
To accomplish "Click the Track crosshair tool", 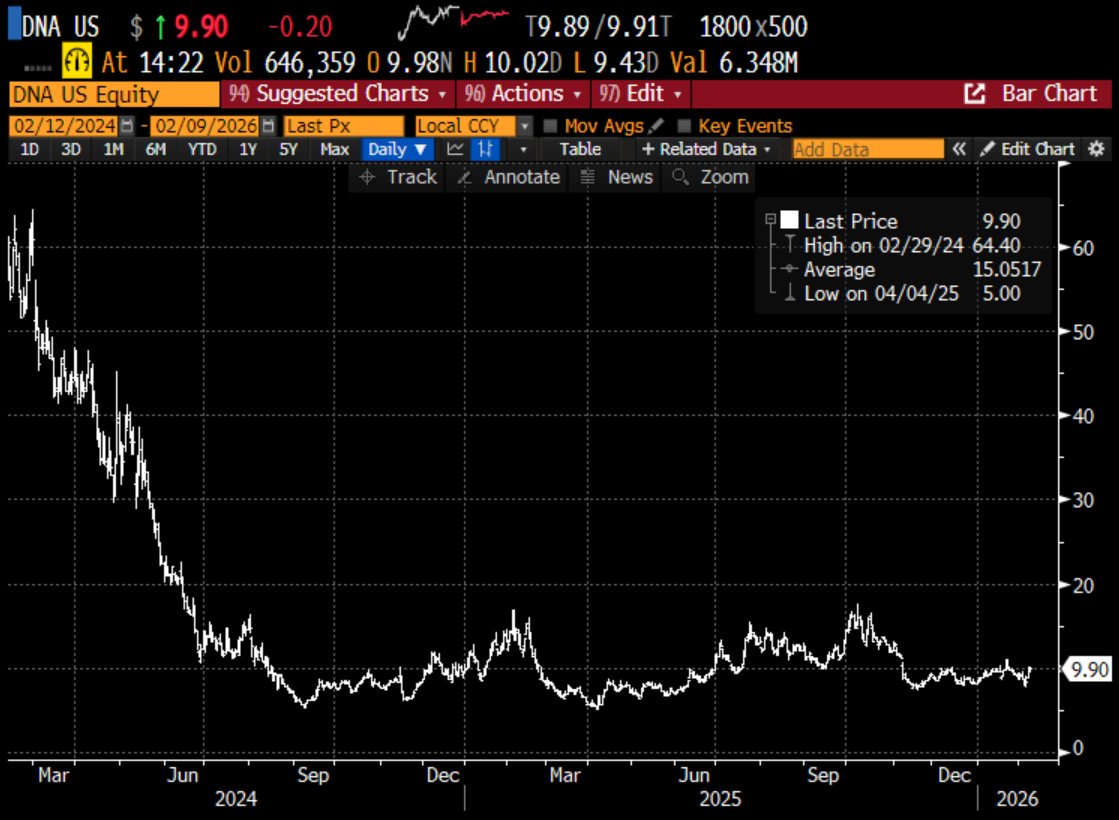I will tap(398, 177).
